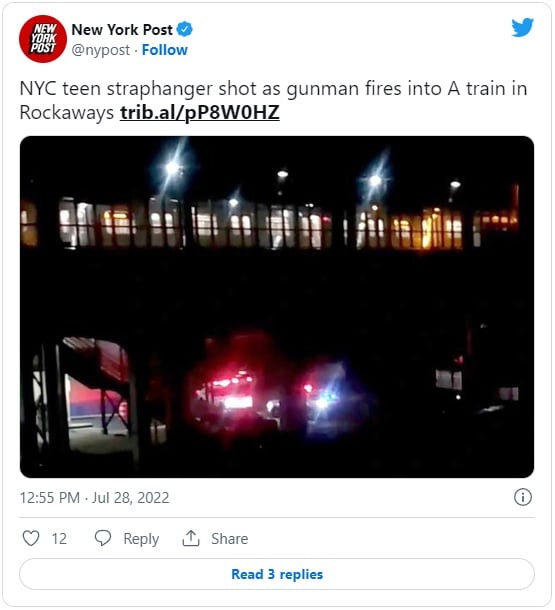Visit the @nypost handle
Screen dimensions: 555x610
tap(101, 50)
